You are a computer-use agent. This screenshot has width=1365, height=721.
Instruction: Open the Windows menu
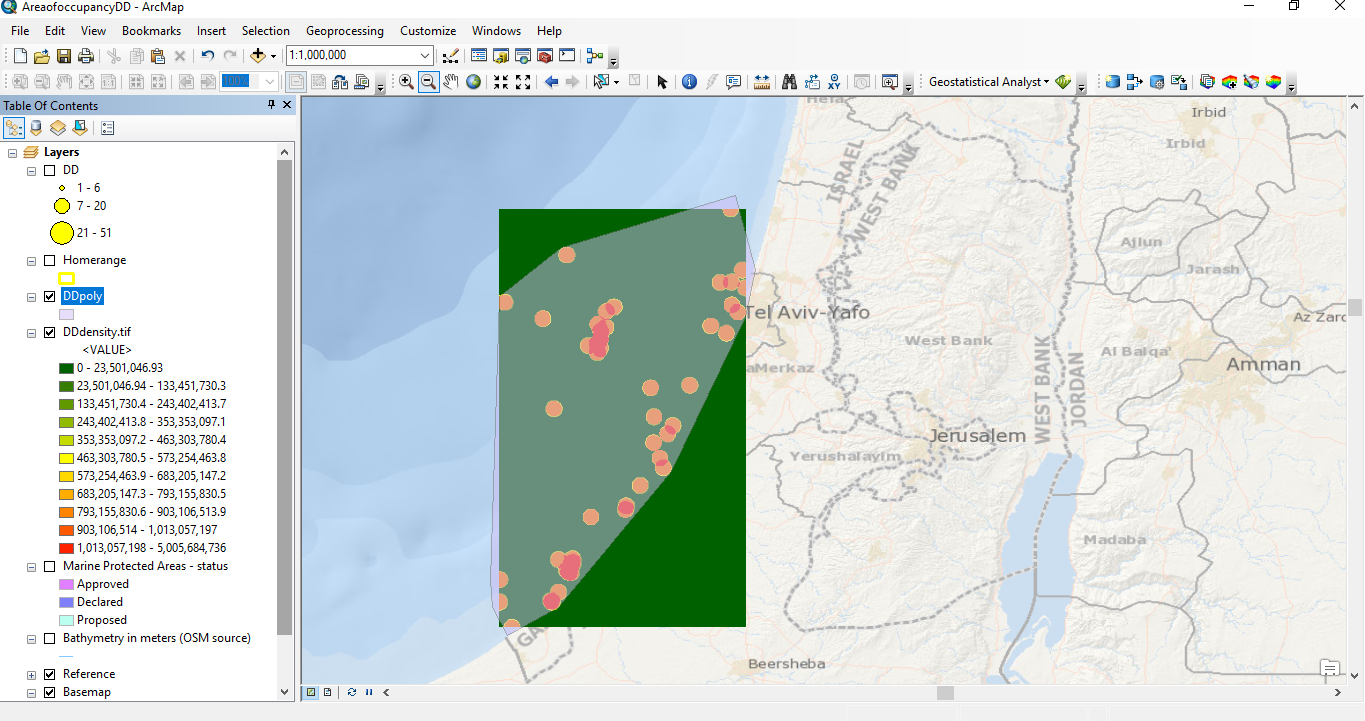[x=496, y=31]
